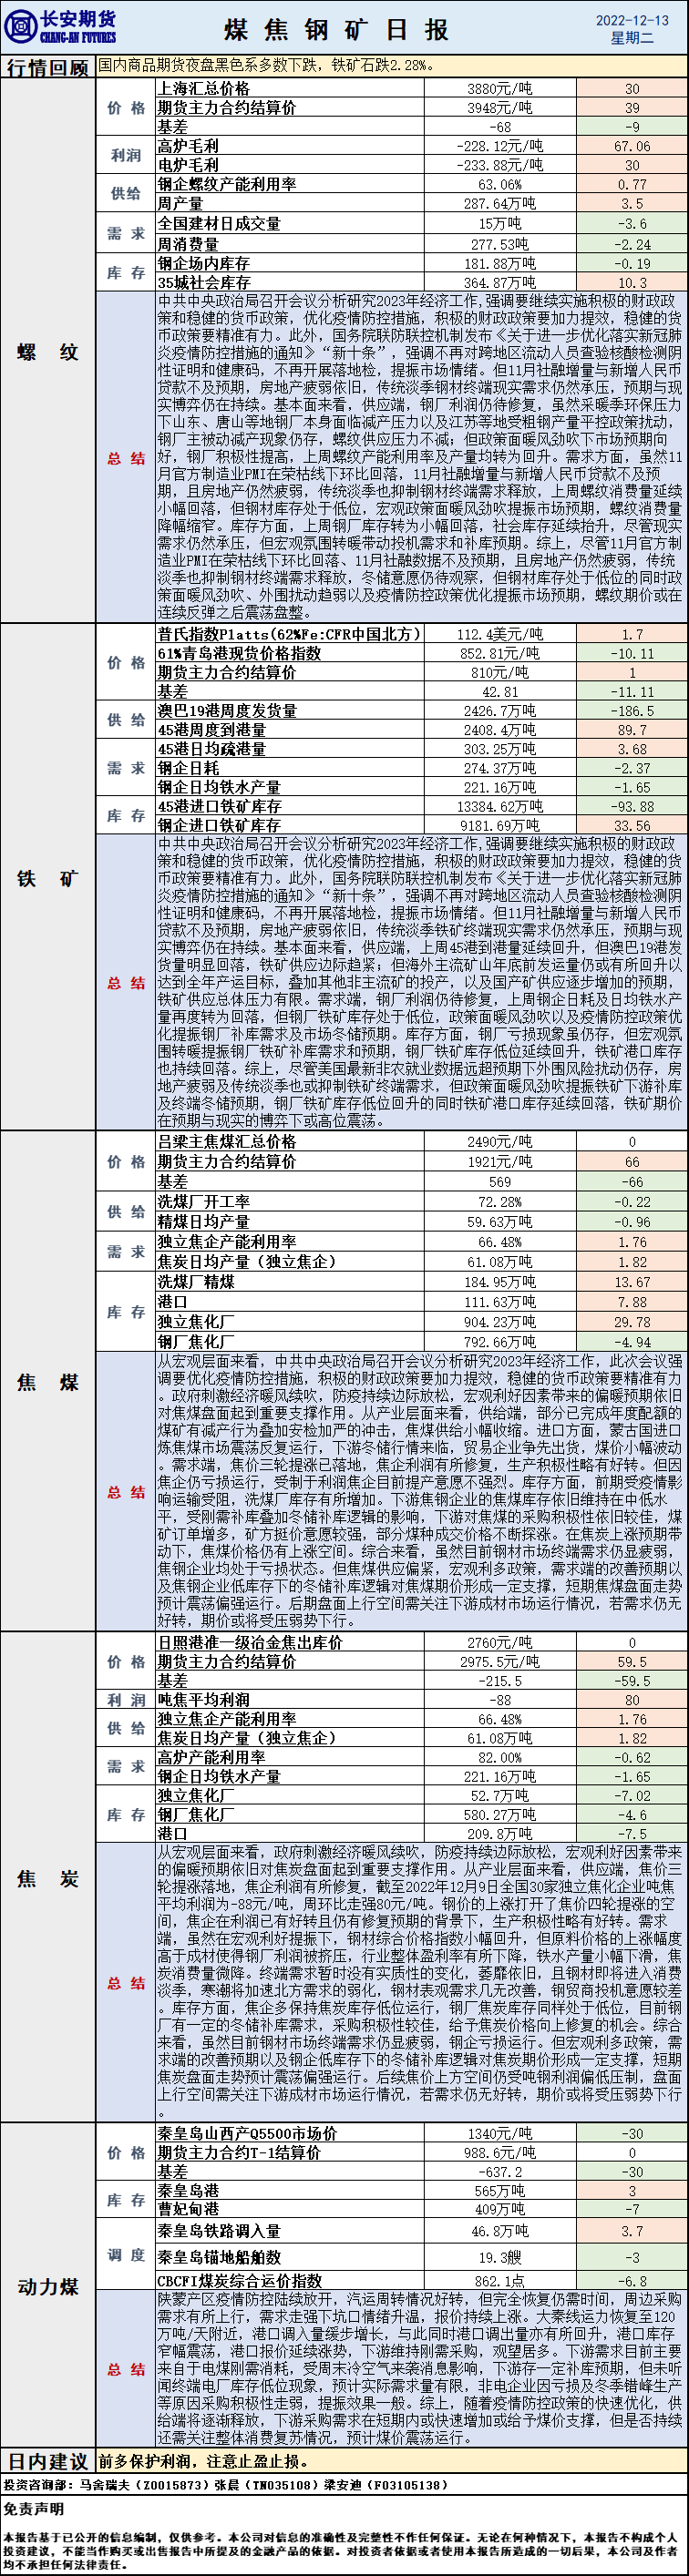Image resolution: width=689 pixels, height=2576 pixels.
Task: Select the change value -186.5
Action: click(632, 711)
